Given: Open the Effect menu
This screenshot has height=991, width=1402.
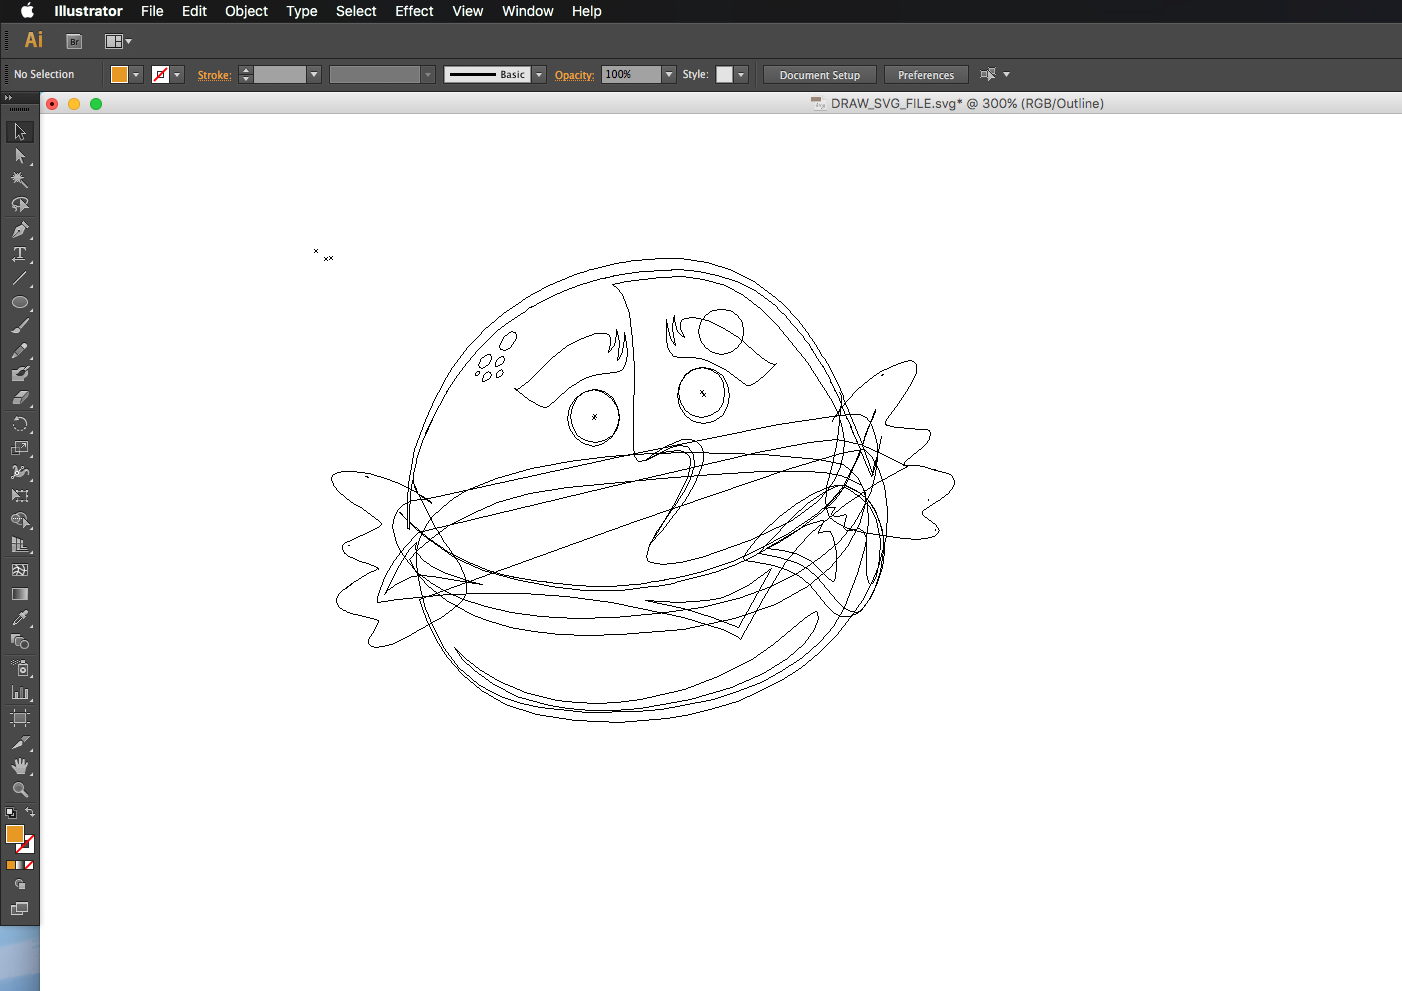Looking at the screenshot, I should pos(413,11).
